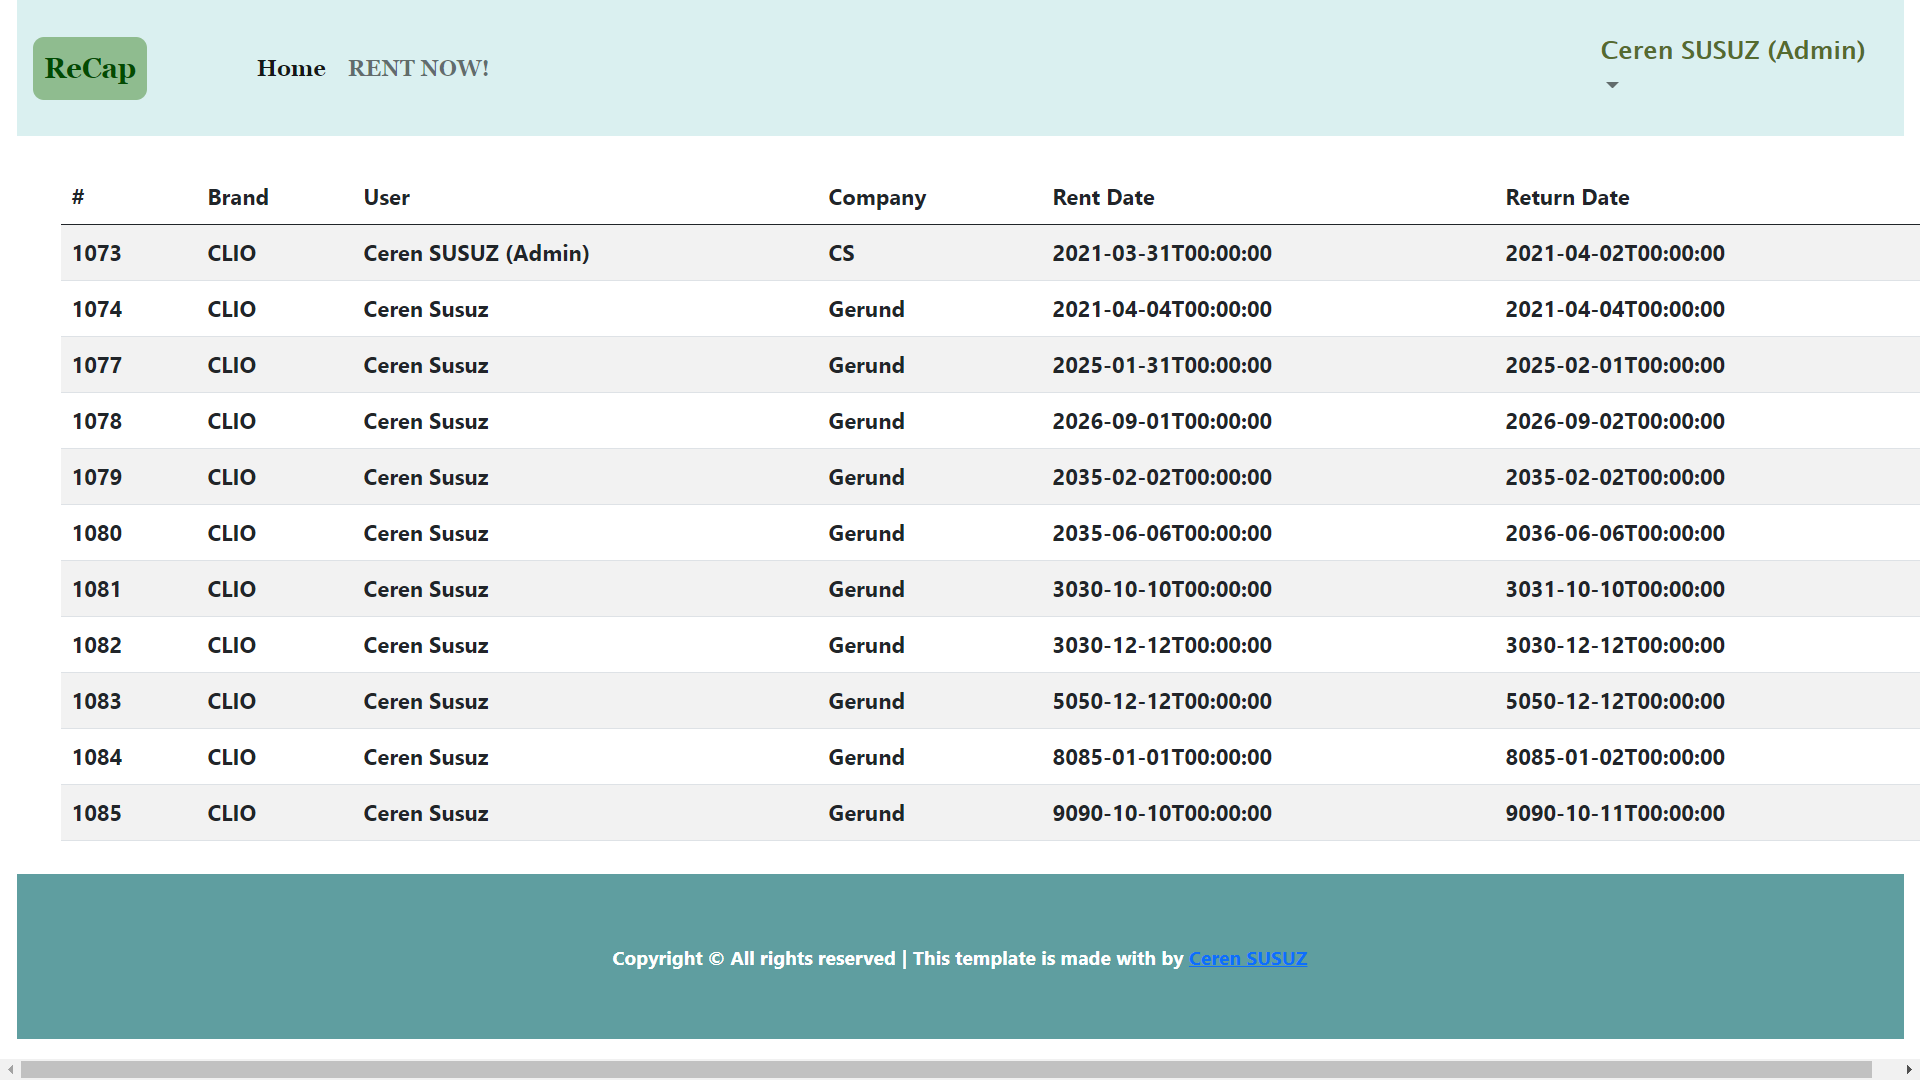Click the Brand column header
The image size is (1920, 1080).
(238, 197)
